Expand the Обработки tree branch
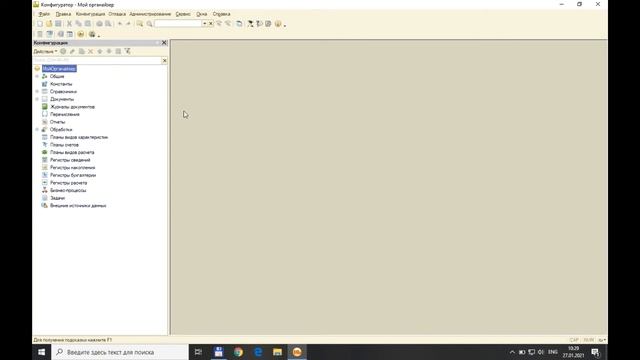This screenshot has width=640, height=360. [37, 129]
